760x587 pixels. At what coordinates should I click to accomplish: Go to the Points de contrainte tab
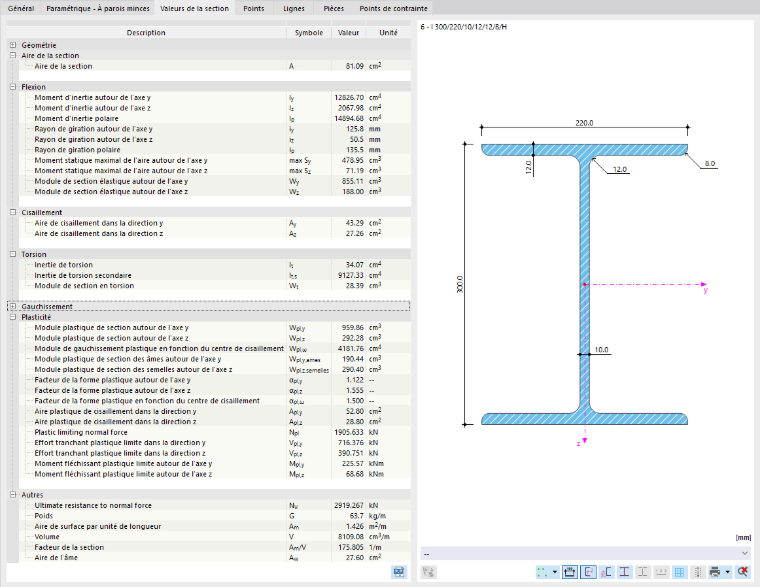(394, 8)
